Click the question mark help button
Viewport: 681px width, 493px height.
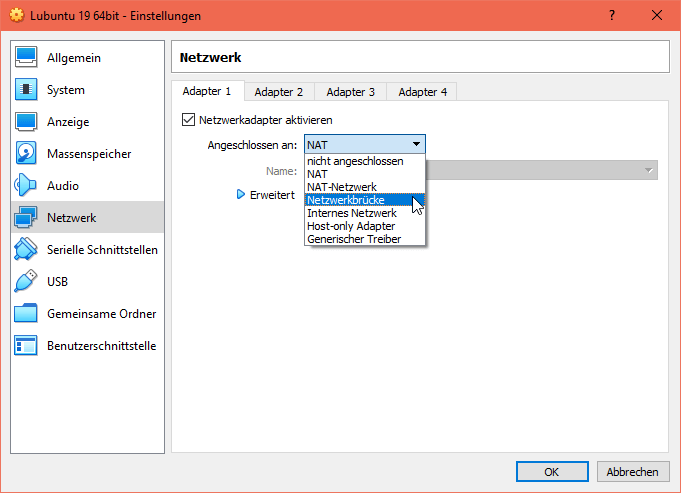(x=612, y=16)
